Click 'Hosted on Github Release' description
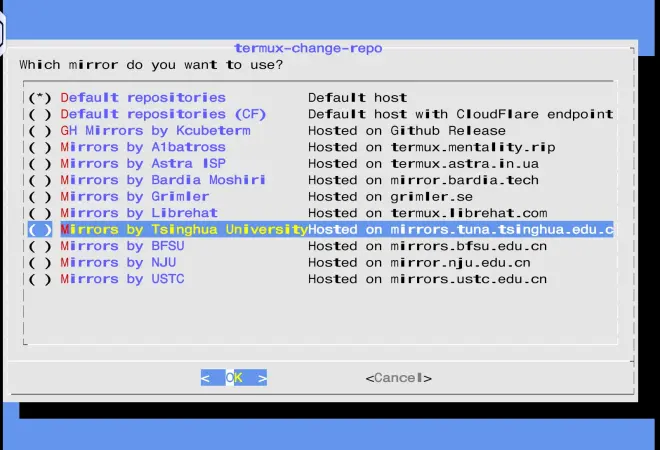Image resolution: width=660 pixels, height=450 pixels. (407, 130)
